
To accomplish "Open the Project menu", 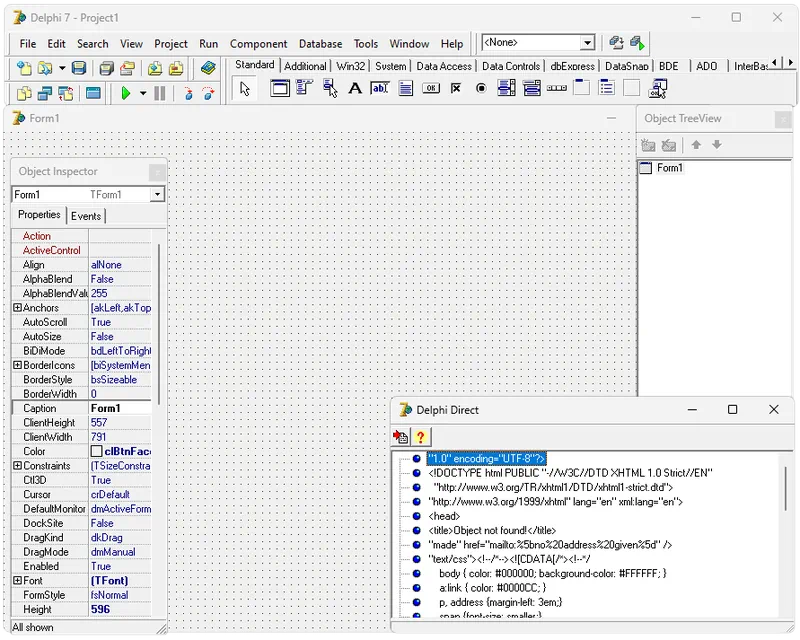I will pyautogui.click(x=171, y=44).
